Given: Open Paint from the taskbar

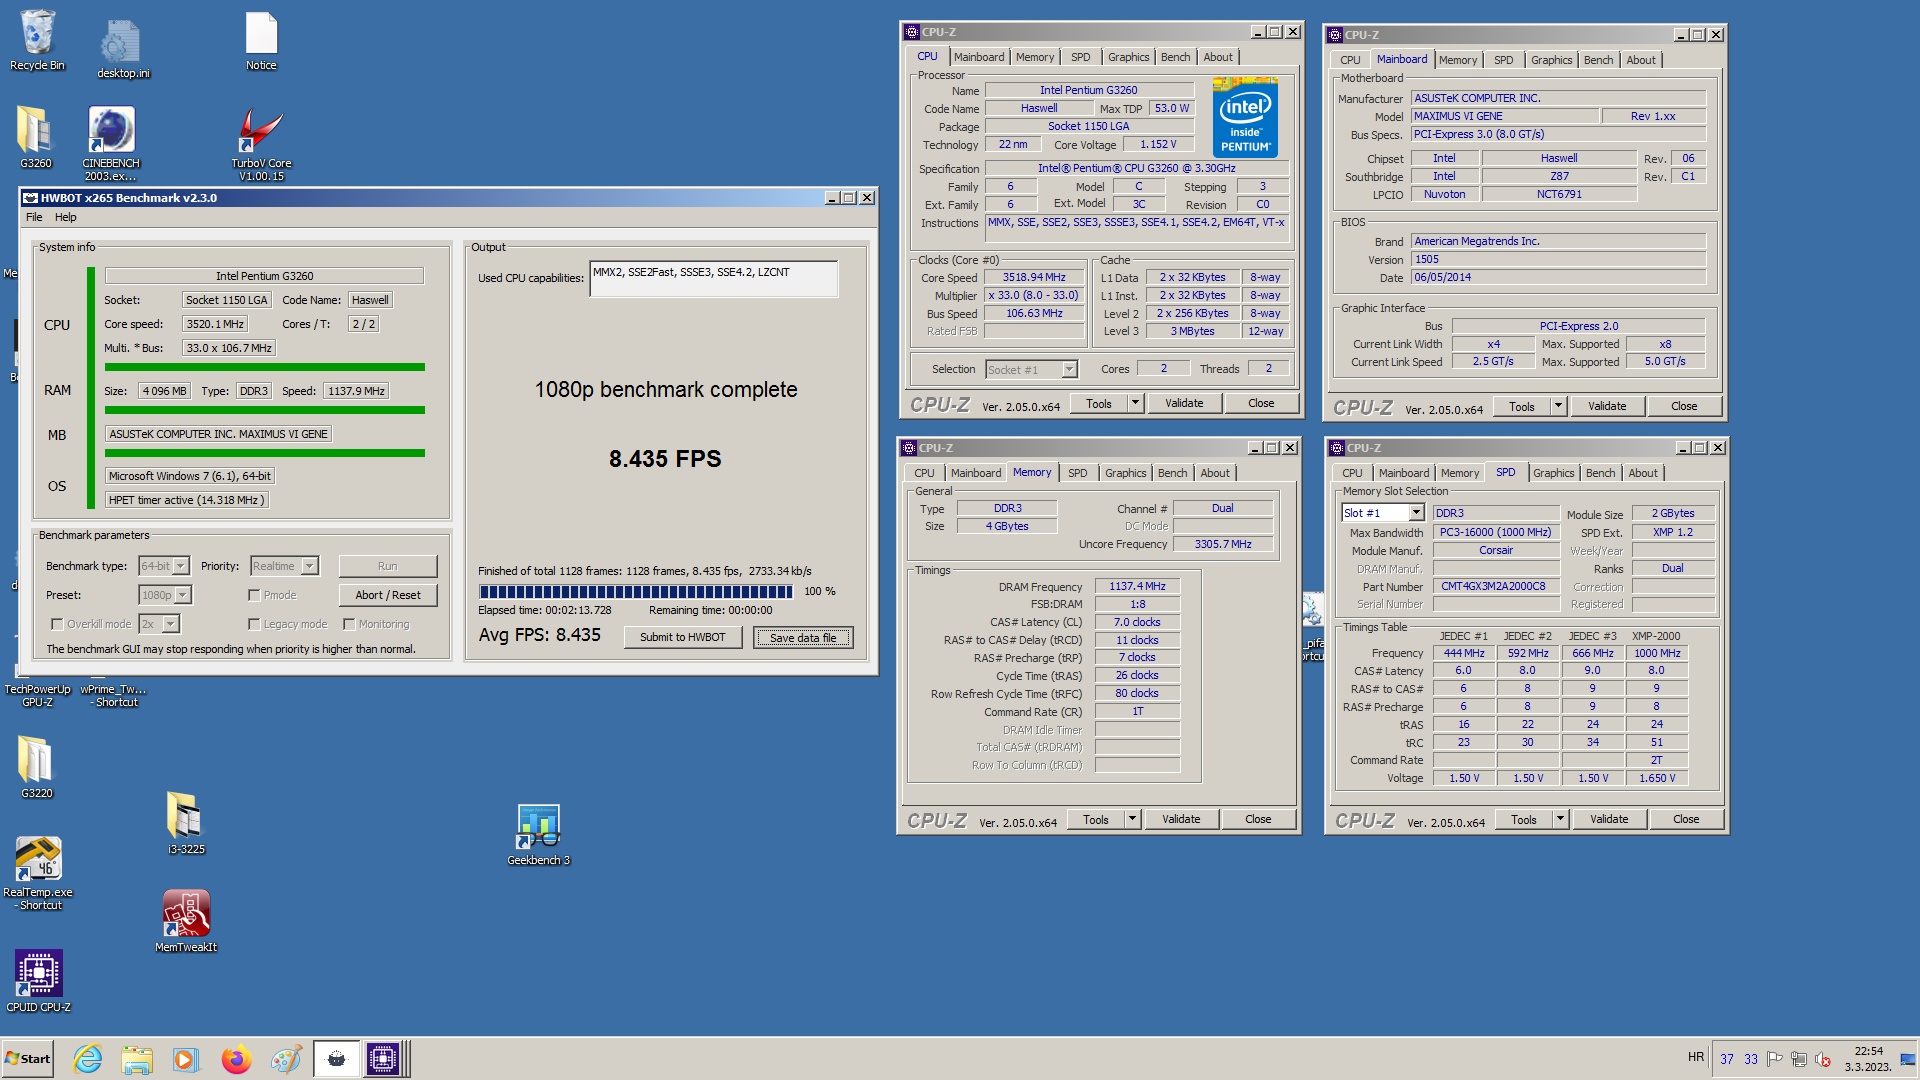Looking at the screenshot, I should [286, 1059].
